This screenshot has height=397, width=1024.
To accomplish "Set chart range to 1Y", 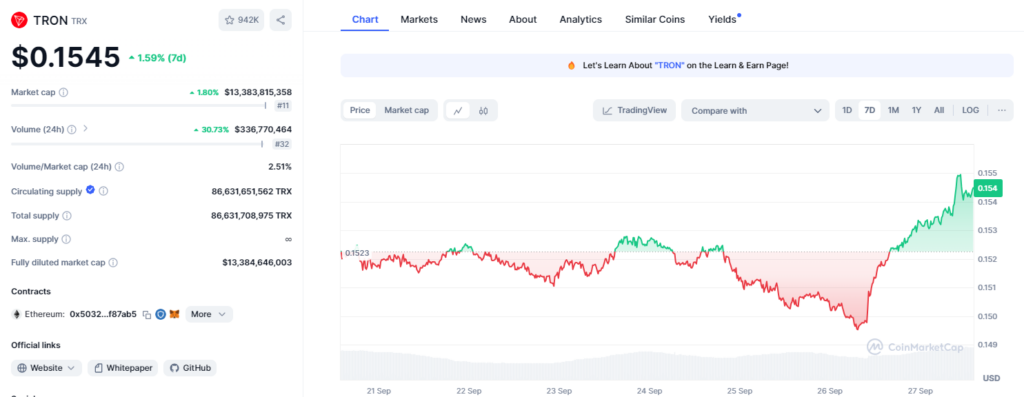I will [x=916, y=110].
